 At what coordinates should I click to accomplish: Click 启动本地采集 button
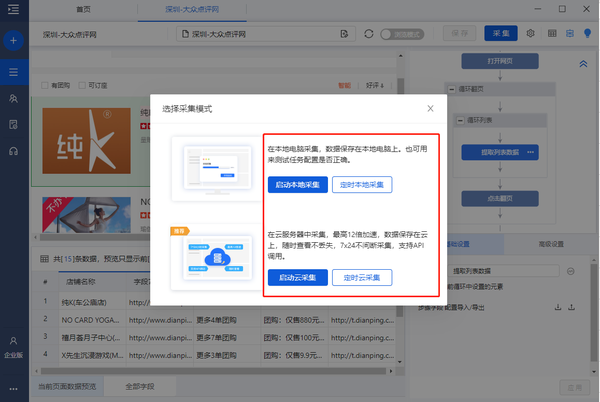pos(298,185)
